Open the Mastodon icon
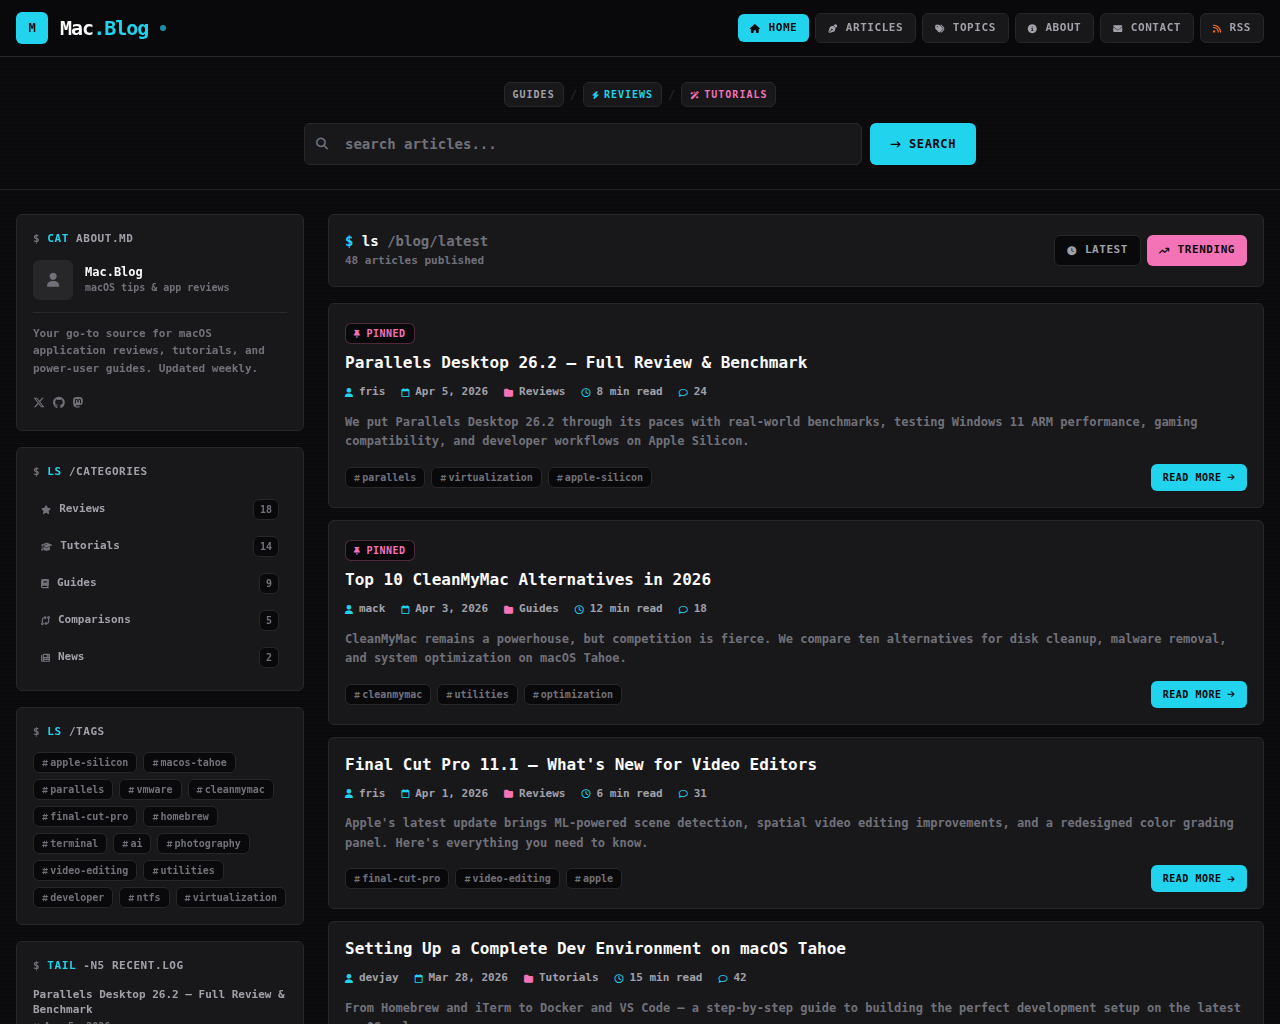 tap(77, 402)
